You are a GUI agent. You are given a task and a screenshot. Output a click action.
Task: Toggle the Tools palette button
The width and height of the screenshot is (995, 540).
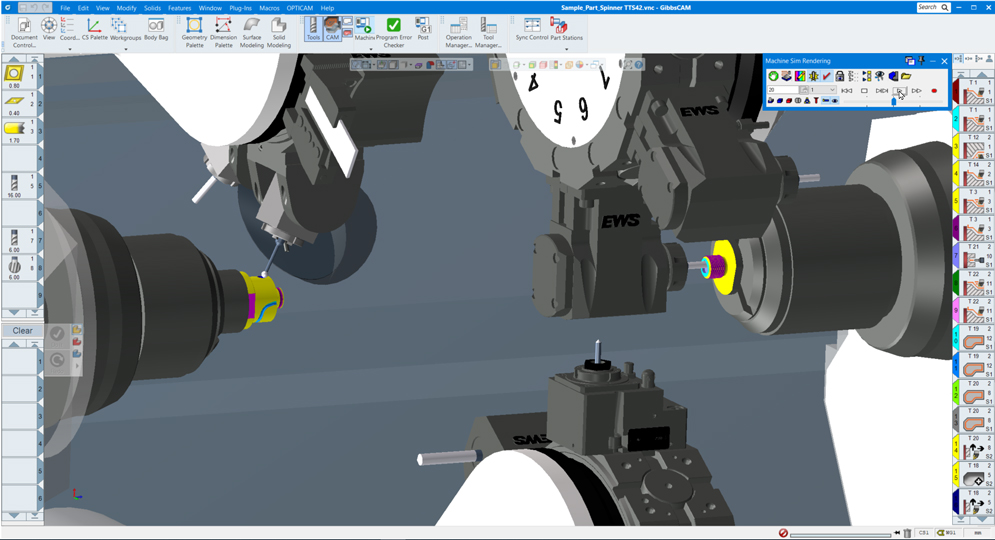point(313,28)
